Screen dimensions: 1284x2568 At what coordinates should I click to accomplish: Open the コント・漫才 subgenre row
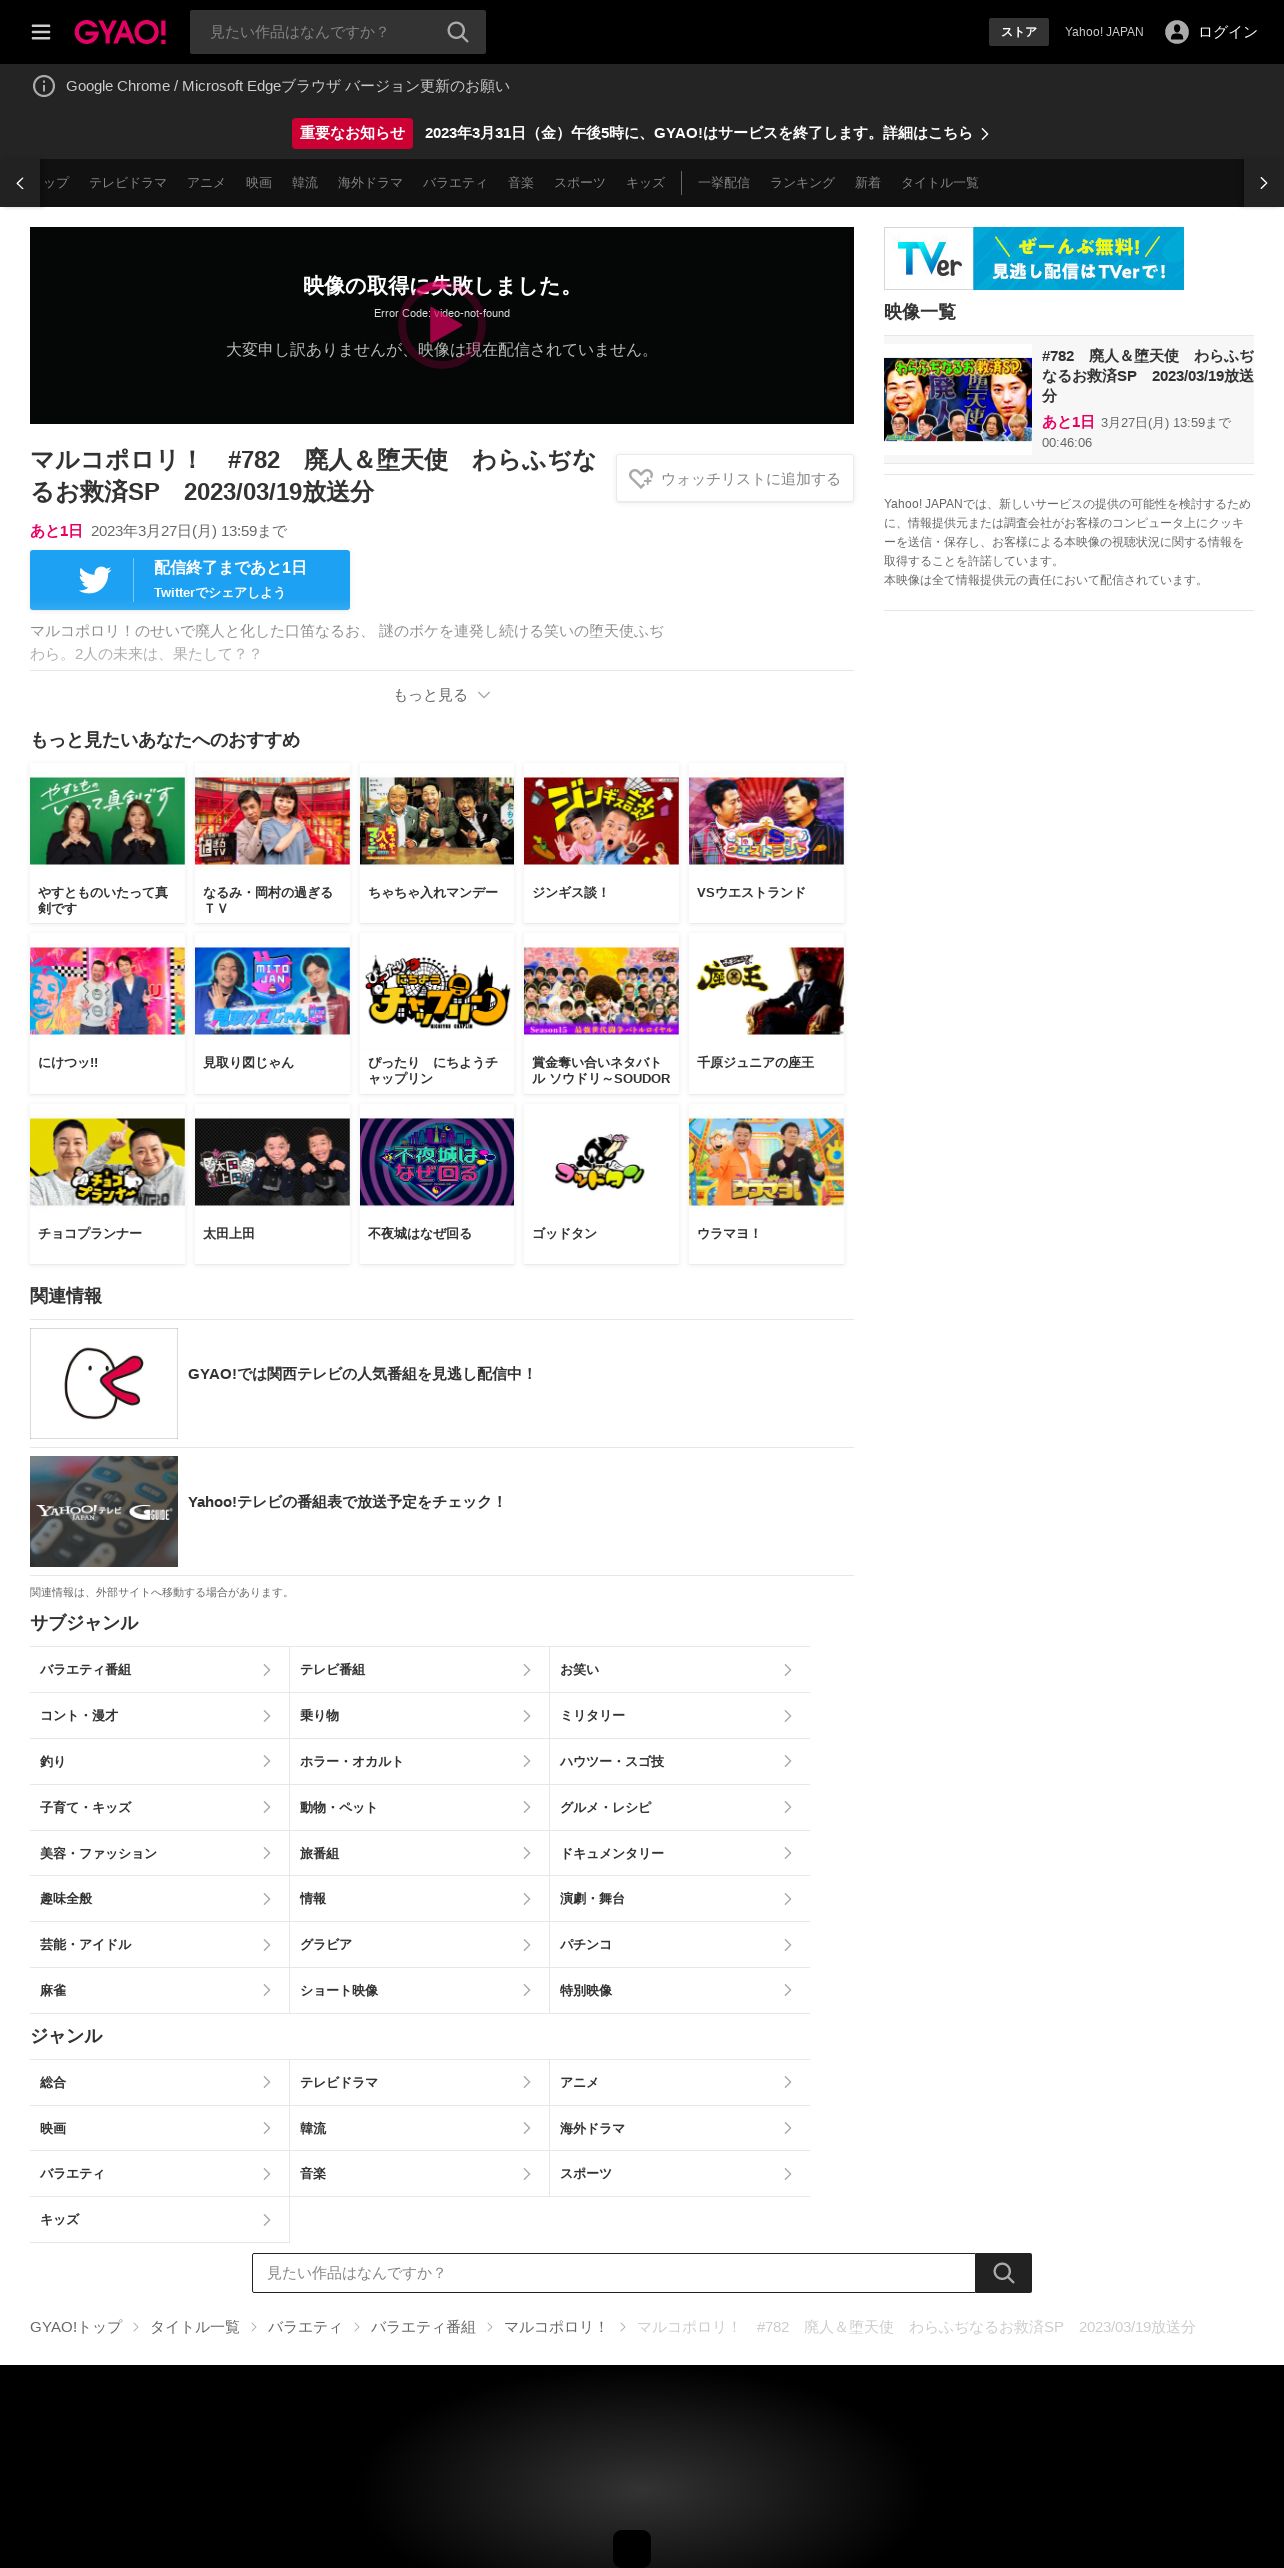(x=159, y=1716)
